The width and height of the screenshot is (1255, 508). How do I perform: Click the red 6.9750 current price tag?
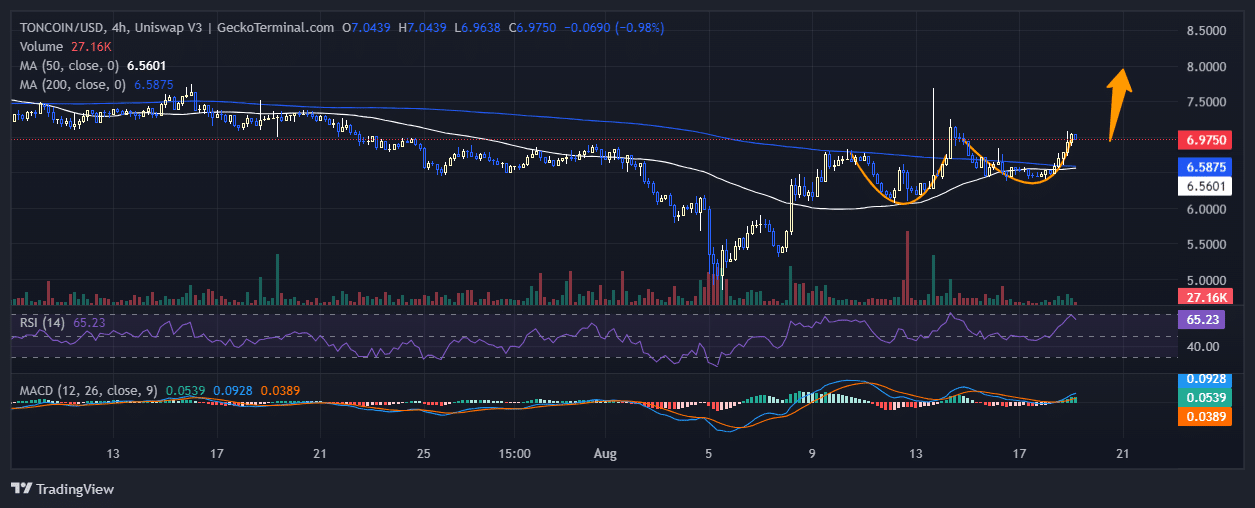pyautogui.click(x=1204, y=140)
